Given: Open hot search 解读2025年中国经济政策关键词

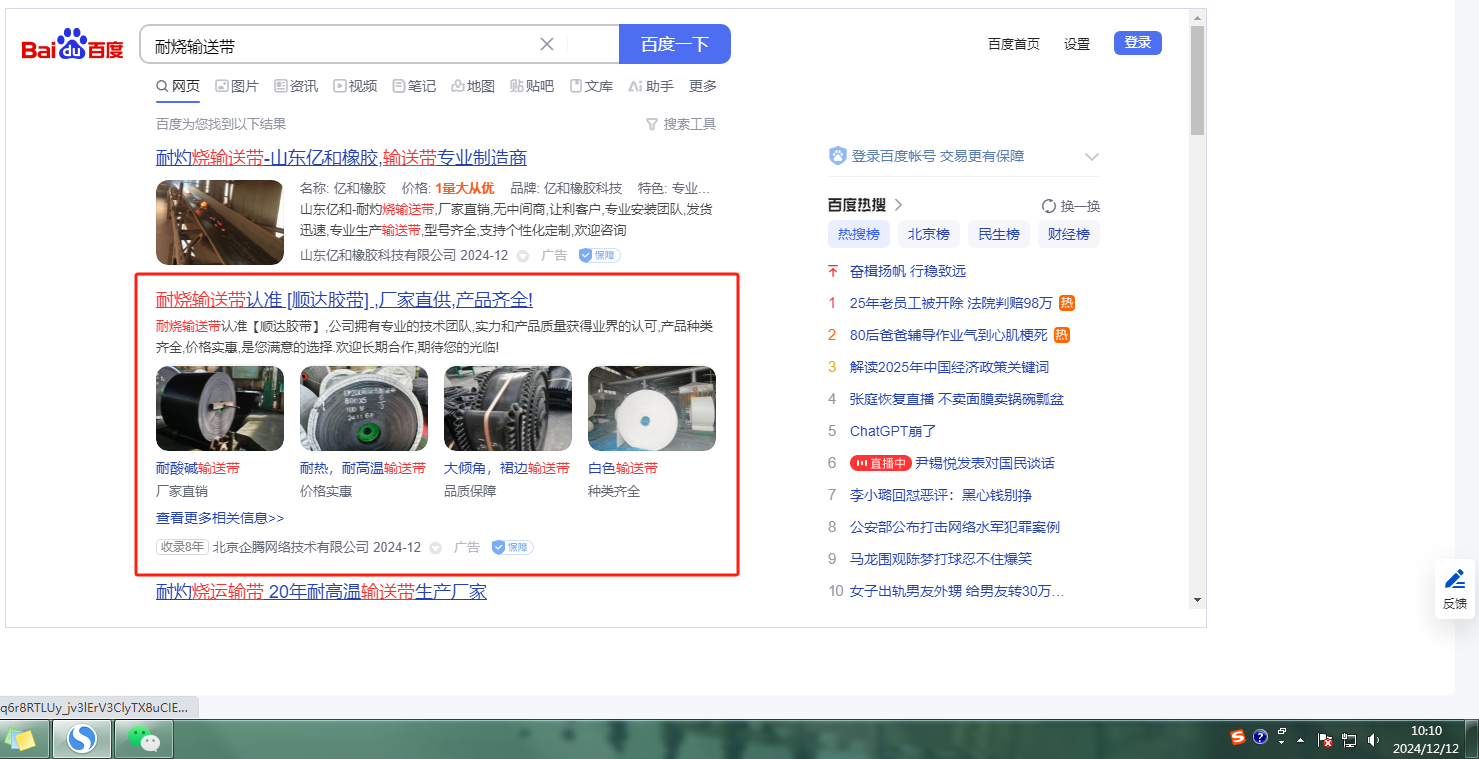Looking at the screenshot, I should tap(949, 367).
